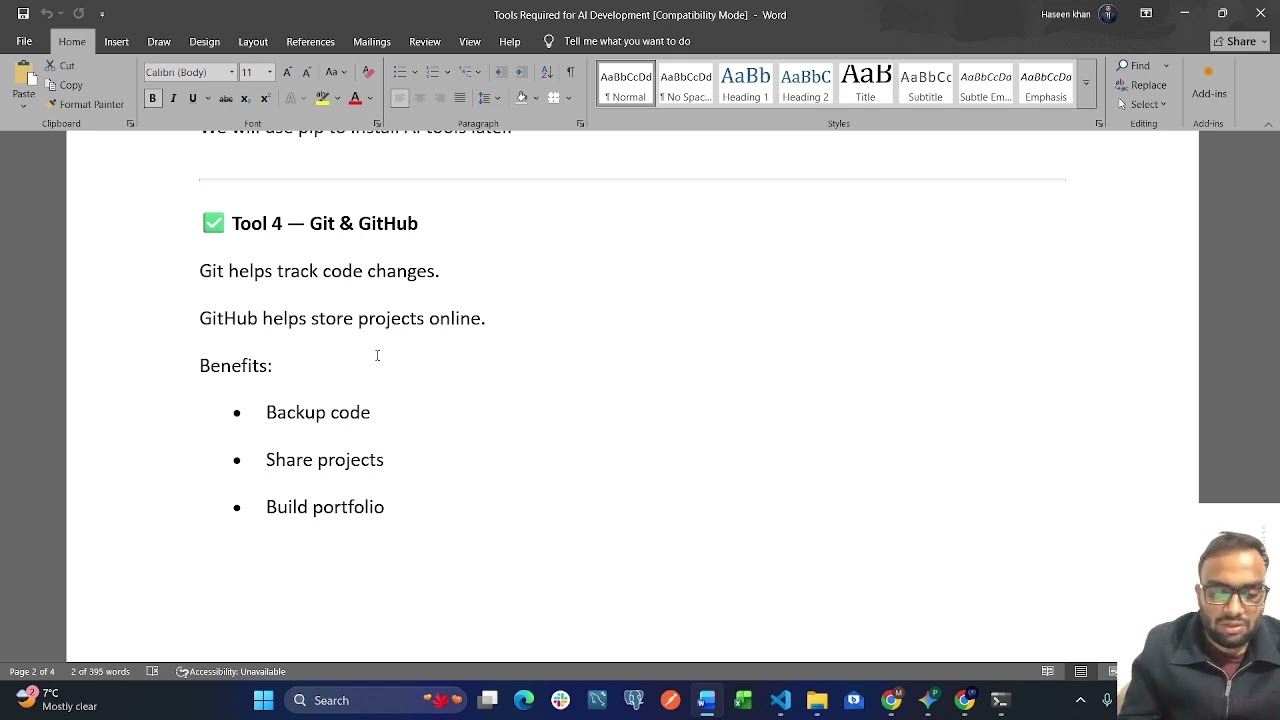The height and width of the screenshot is (720, 1280).
Task: Click the word count in status bar
Action: 100,672
